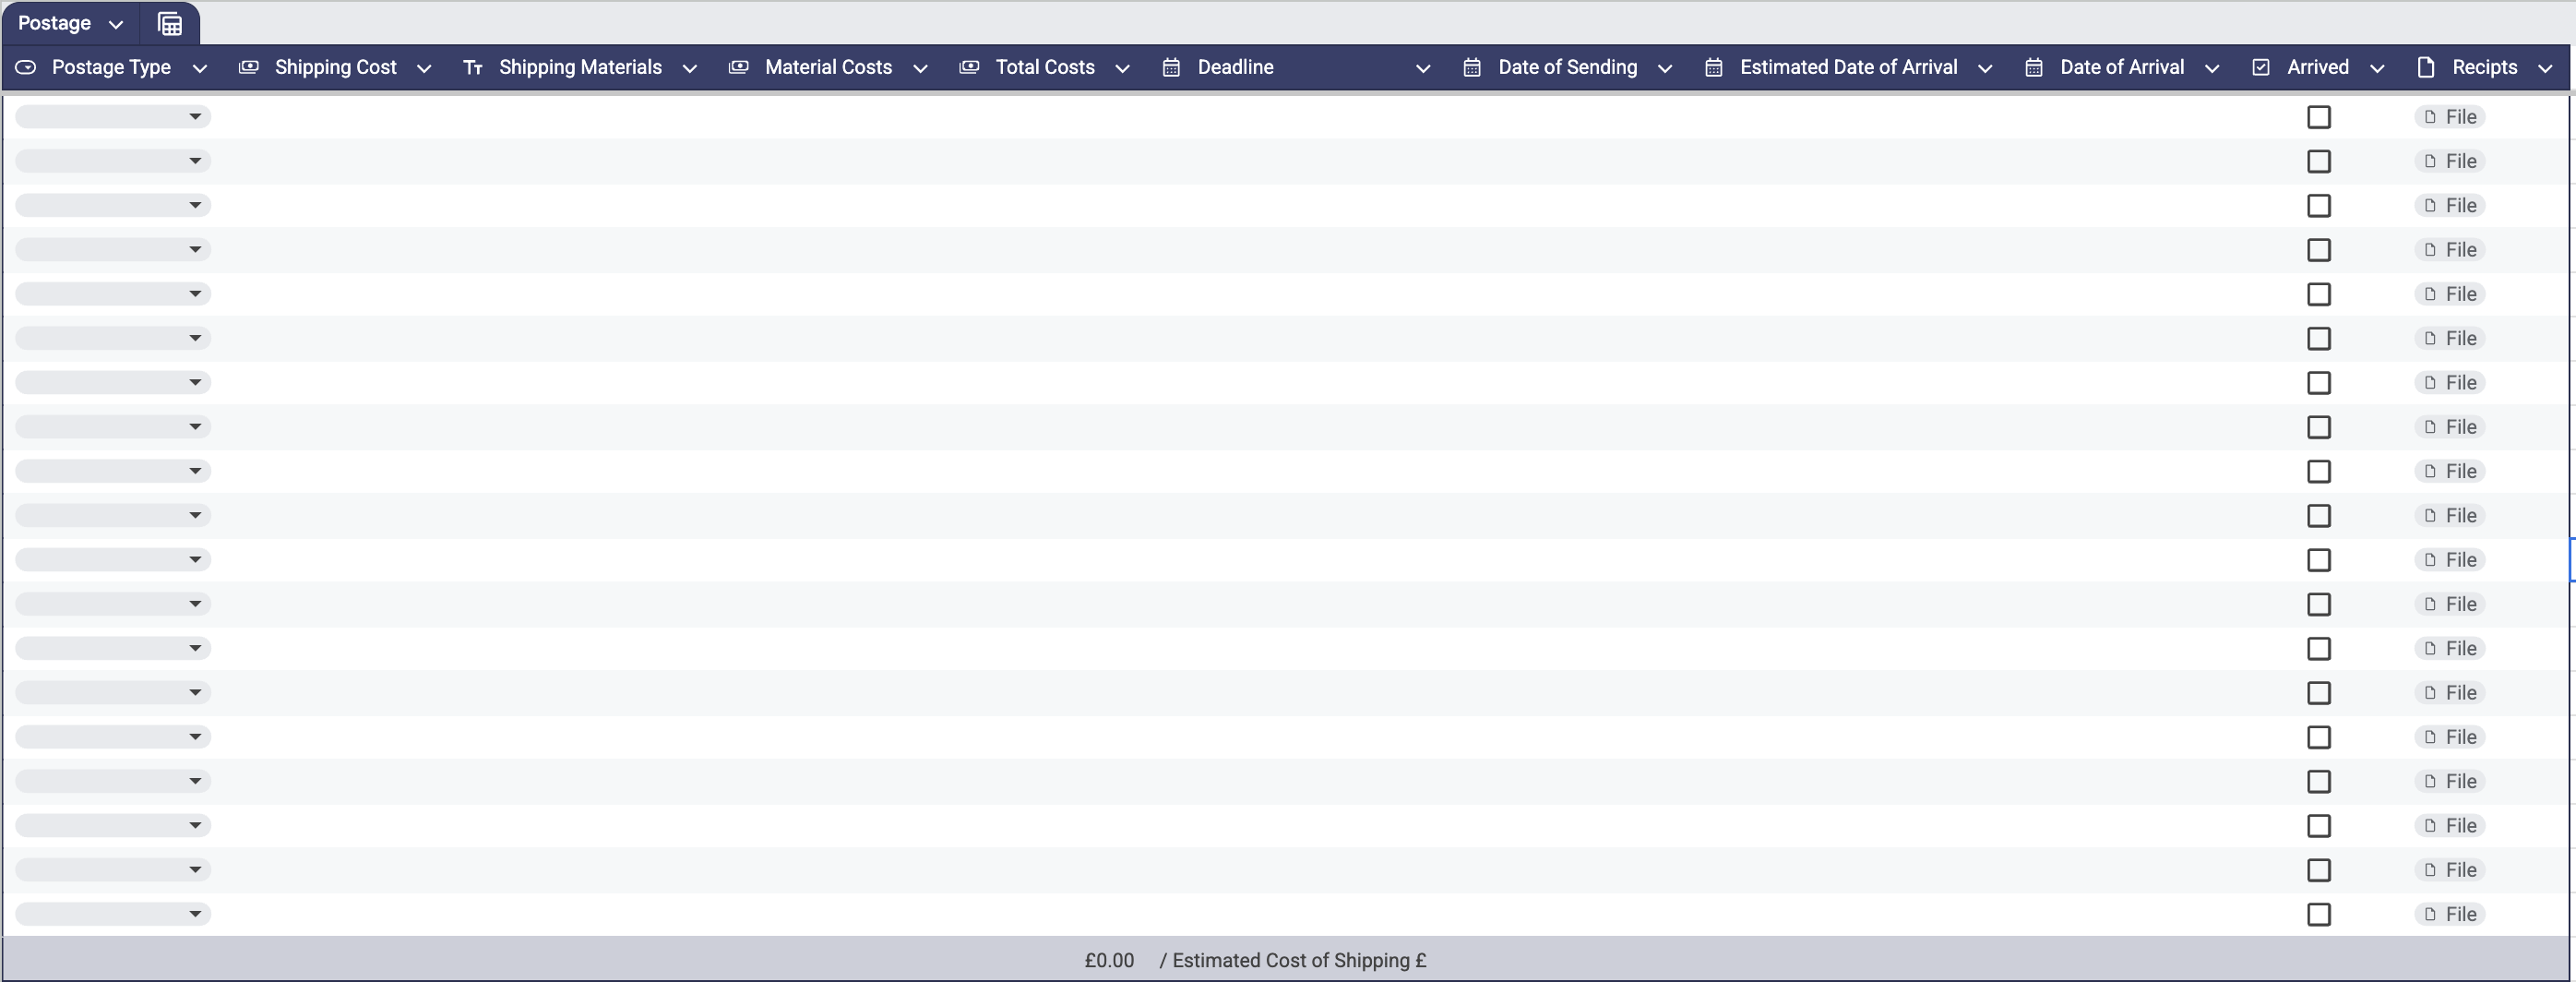Click the Deadline calendar icon

pos(1171,67)
